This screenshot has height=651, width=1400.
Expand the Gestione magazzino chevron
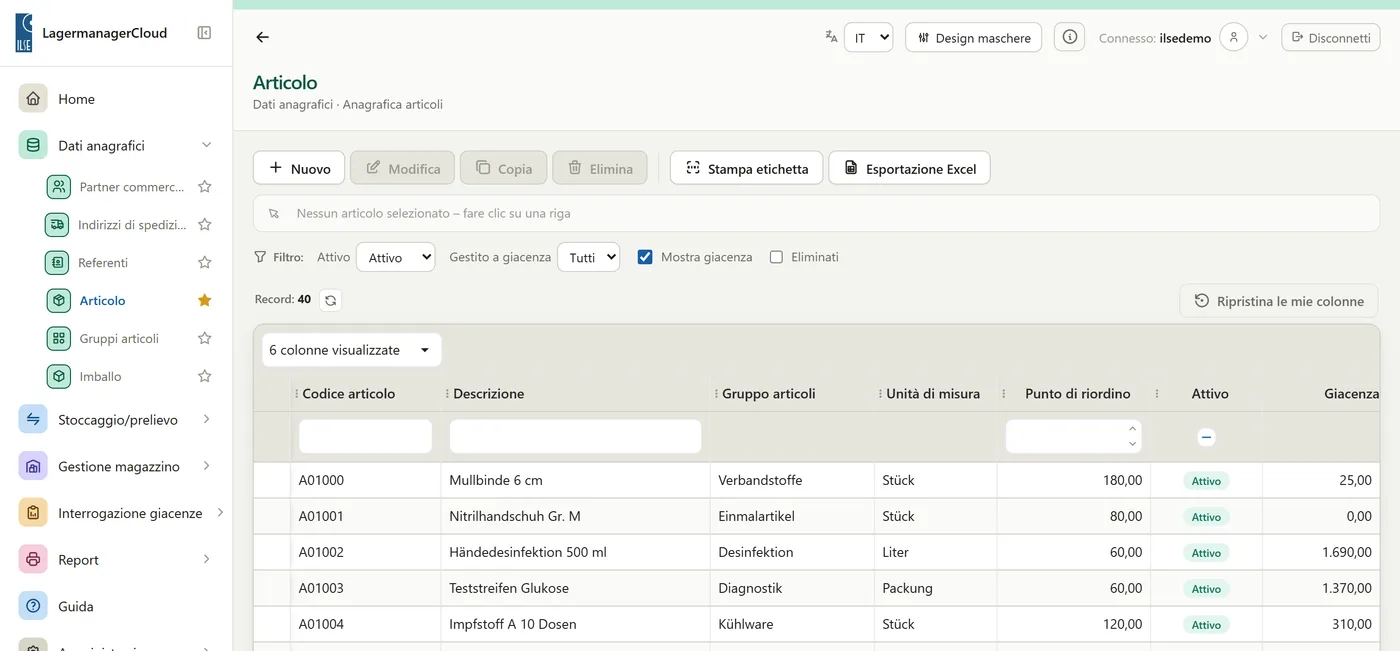[x=207, y=466]
